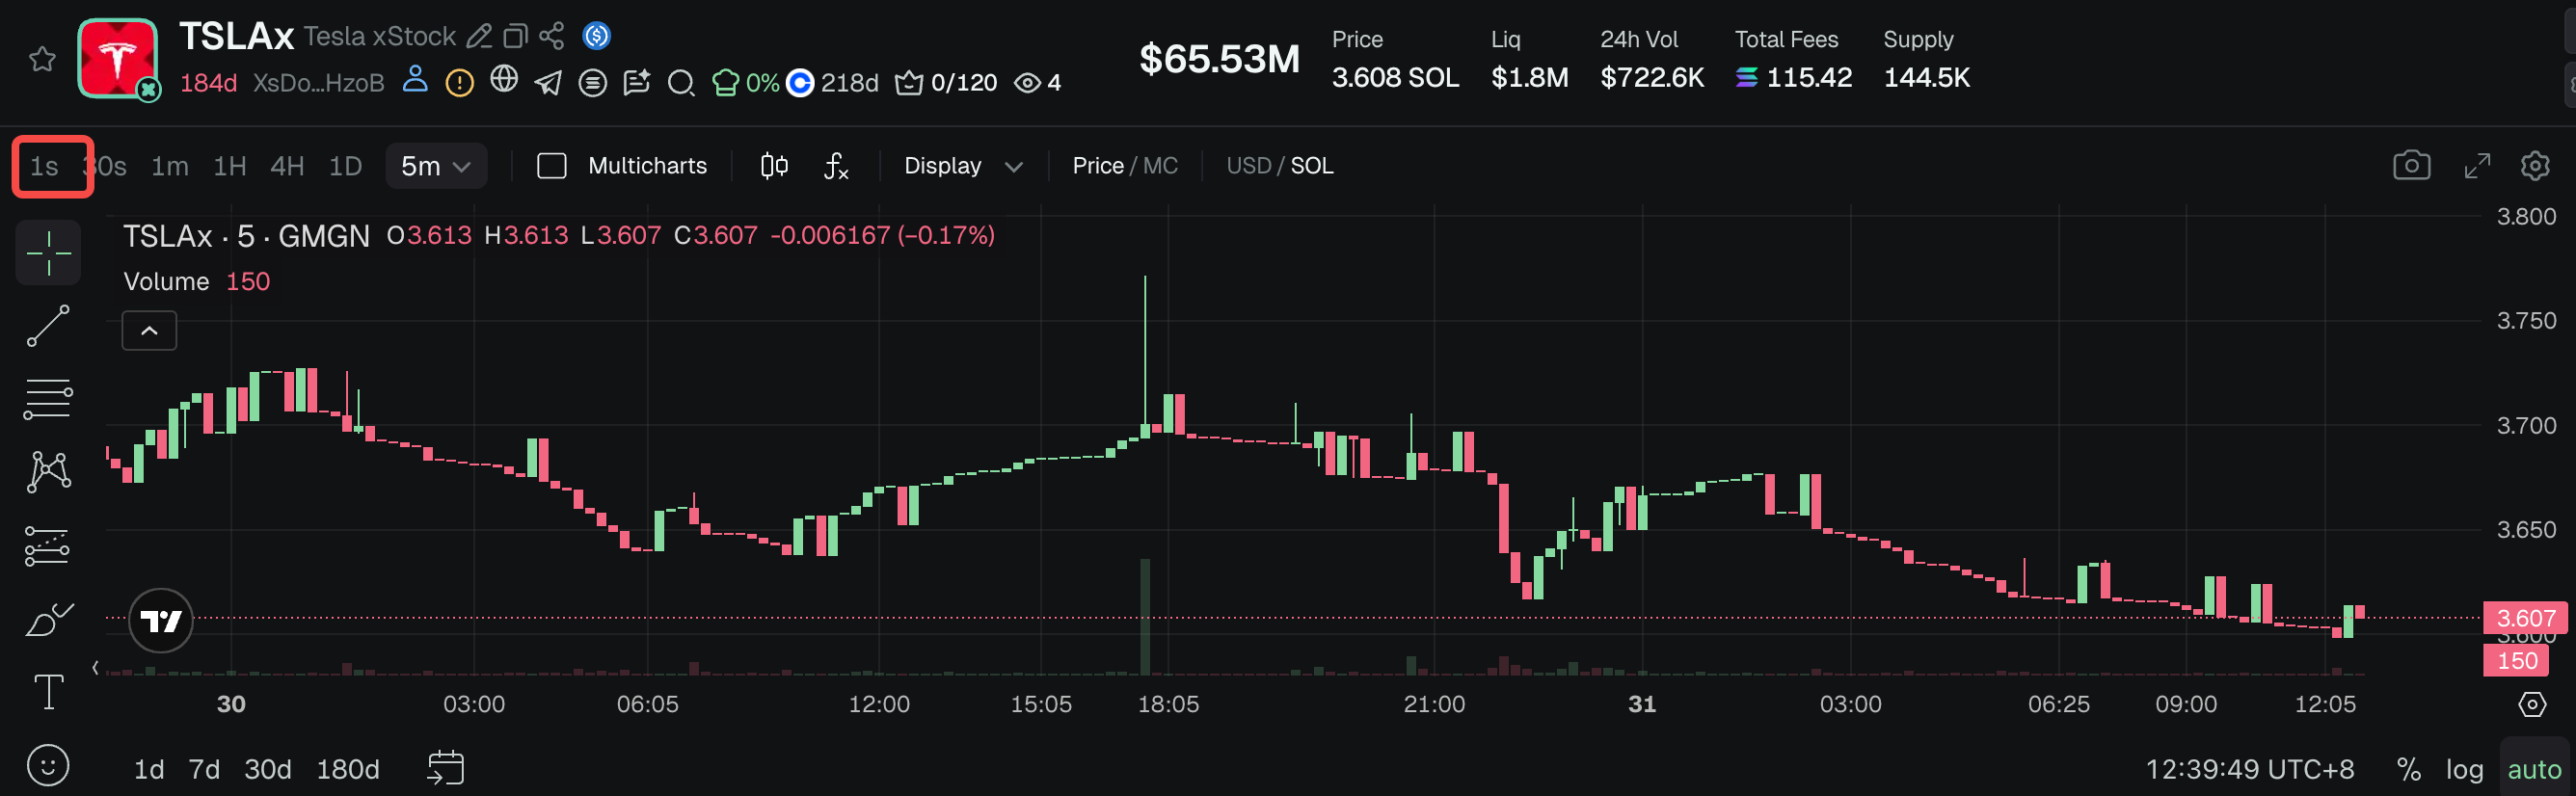Screen dimensions: 2576x796
Task: Add TSLAx to favorites star
Action: pos(42,60)
